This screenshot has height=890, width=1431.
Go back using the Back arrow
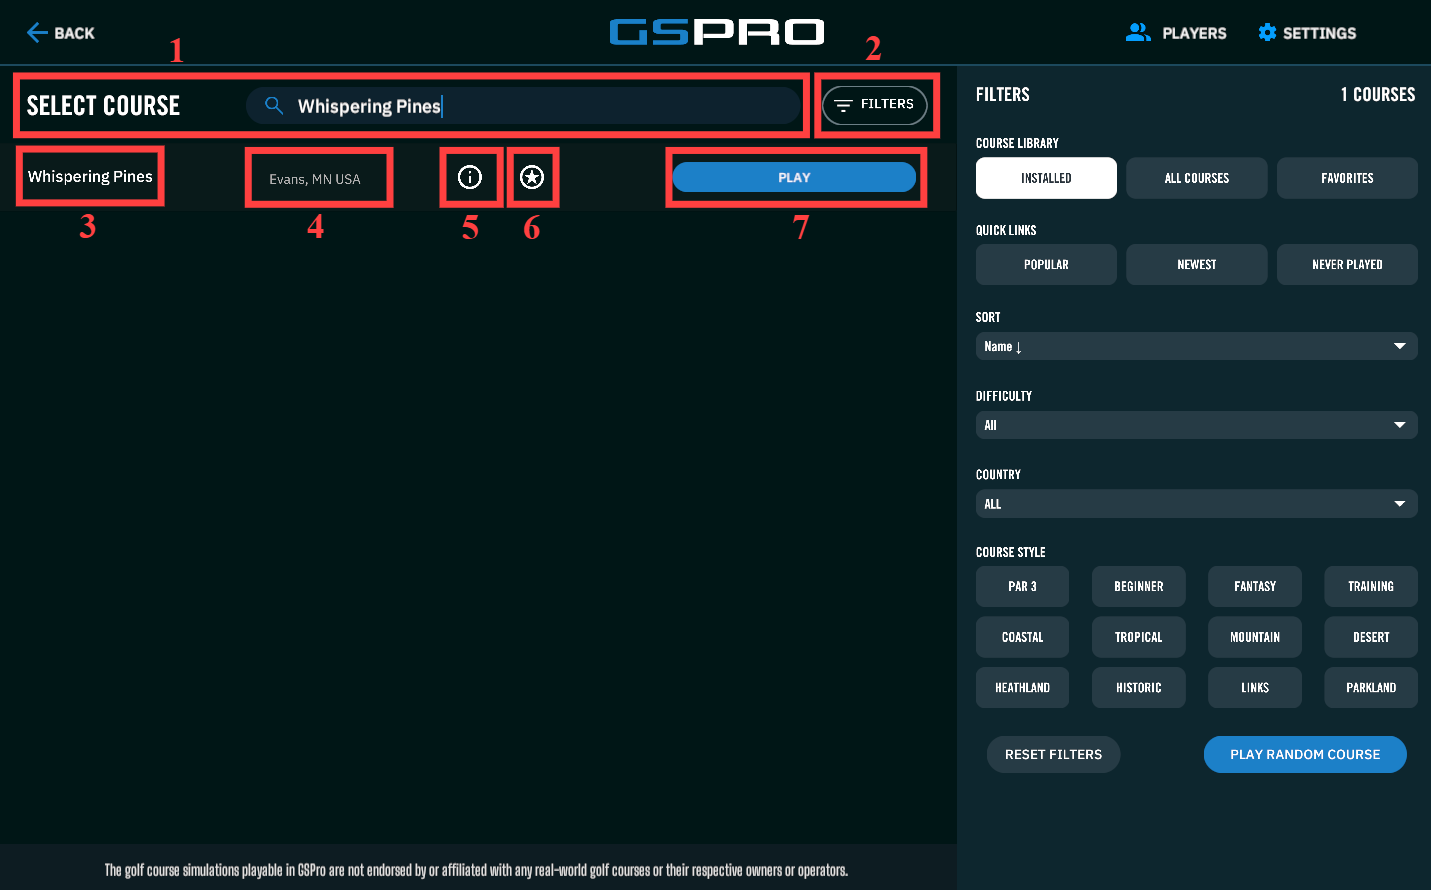click(x=60, y=33)
